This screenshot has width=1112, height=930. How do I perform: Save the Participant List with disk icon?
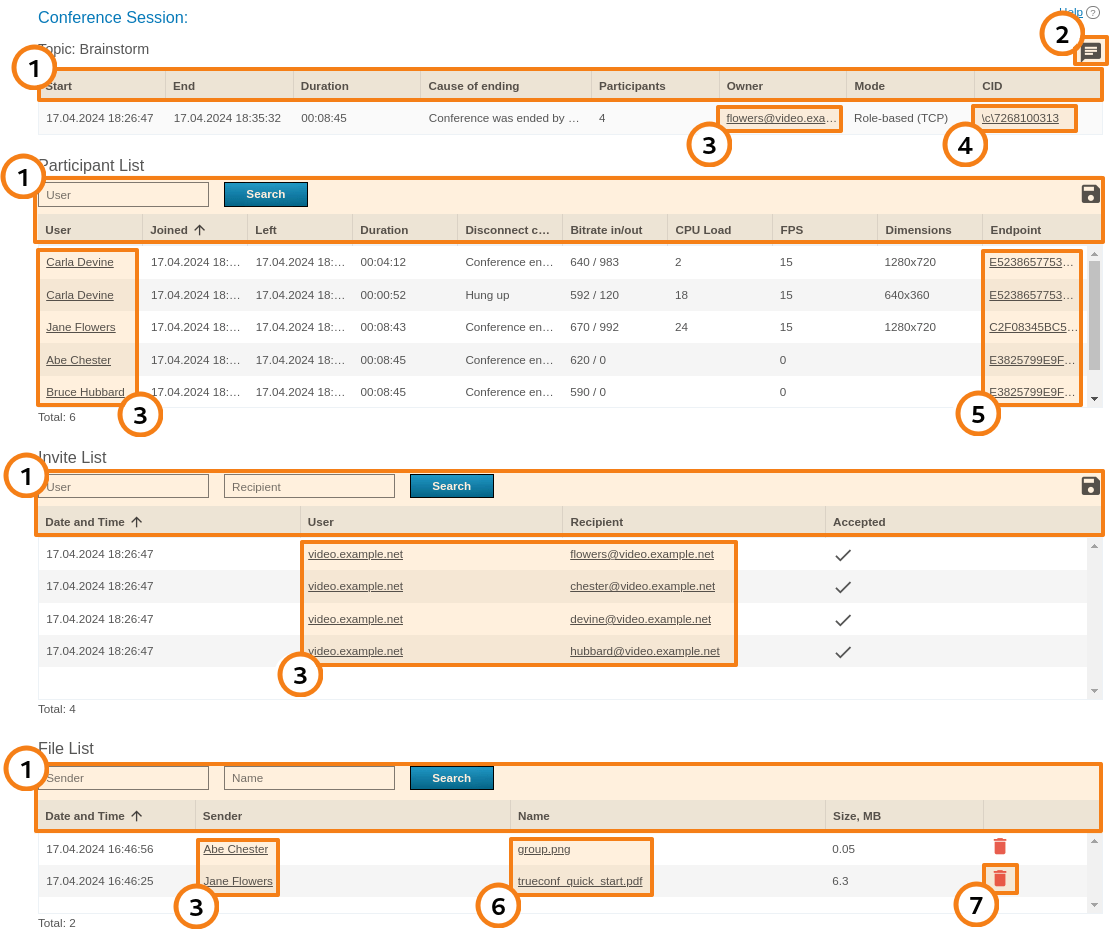pos(1090,194)
